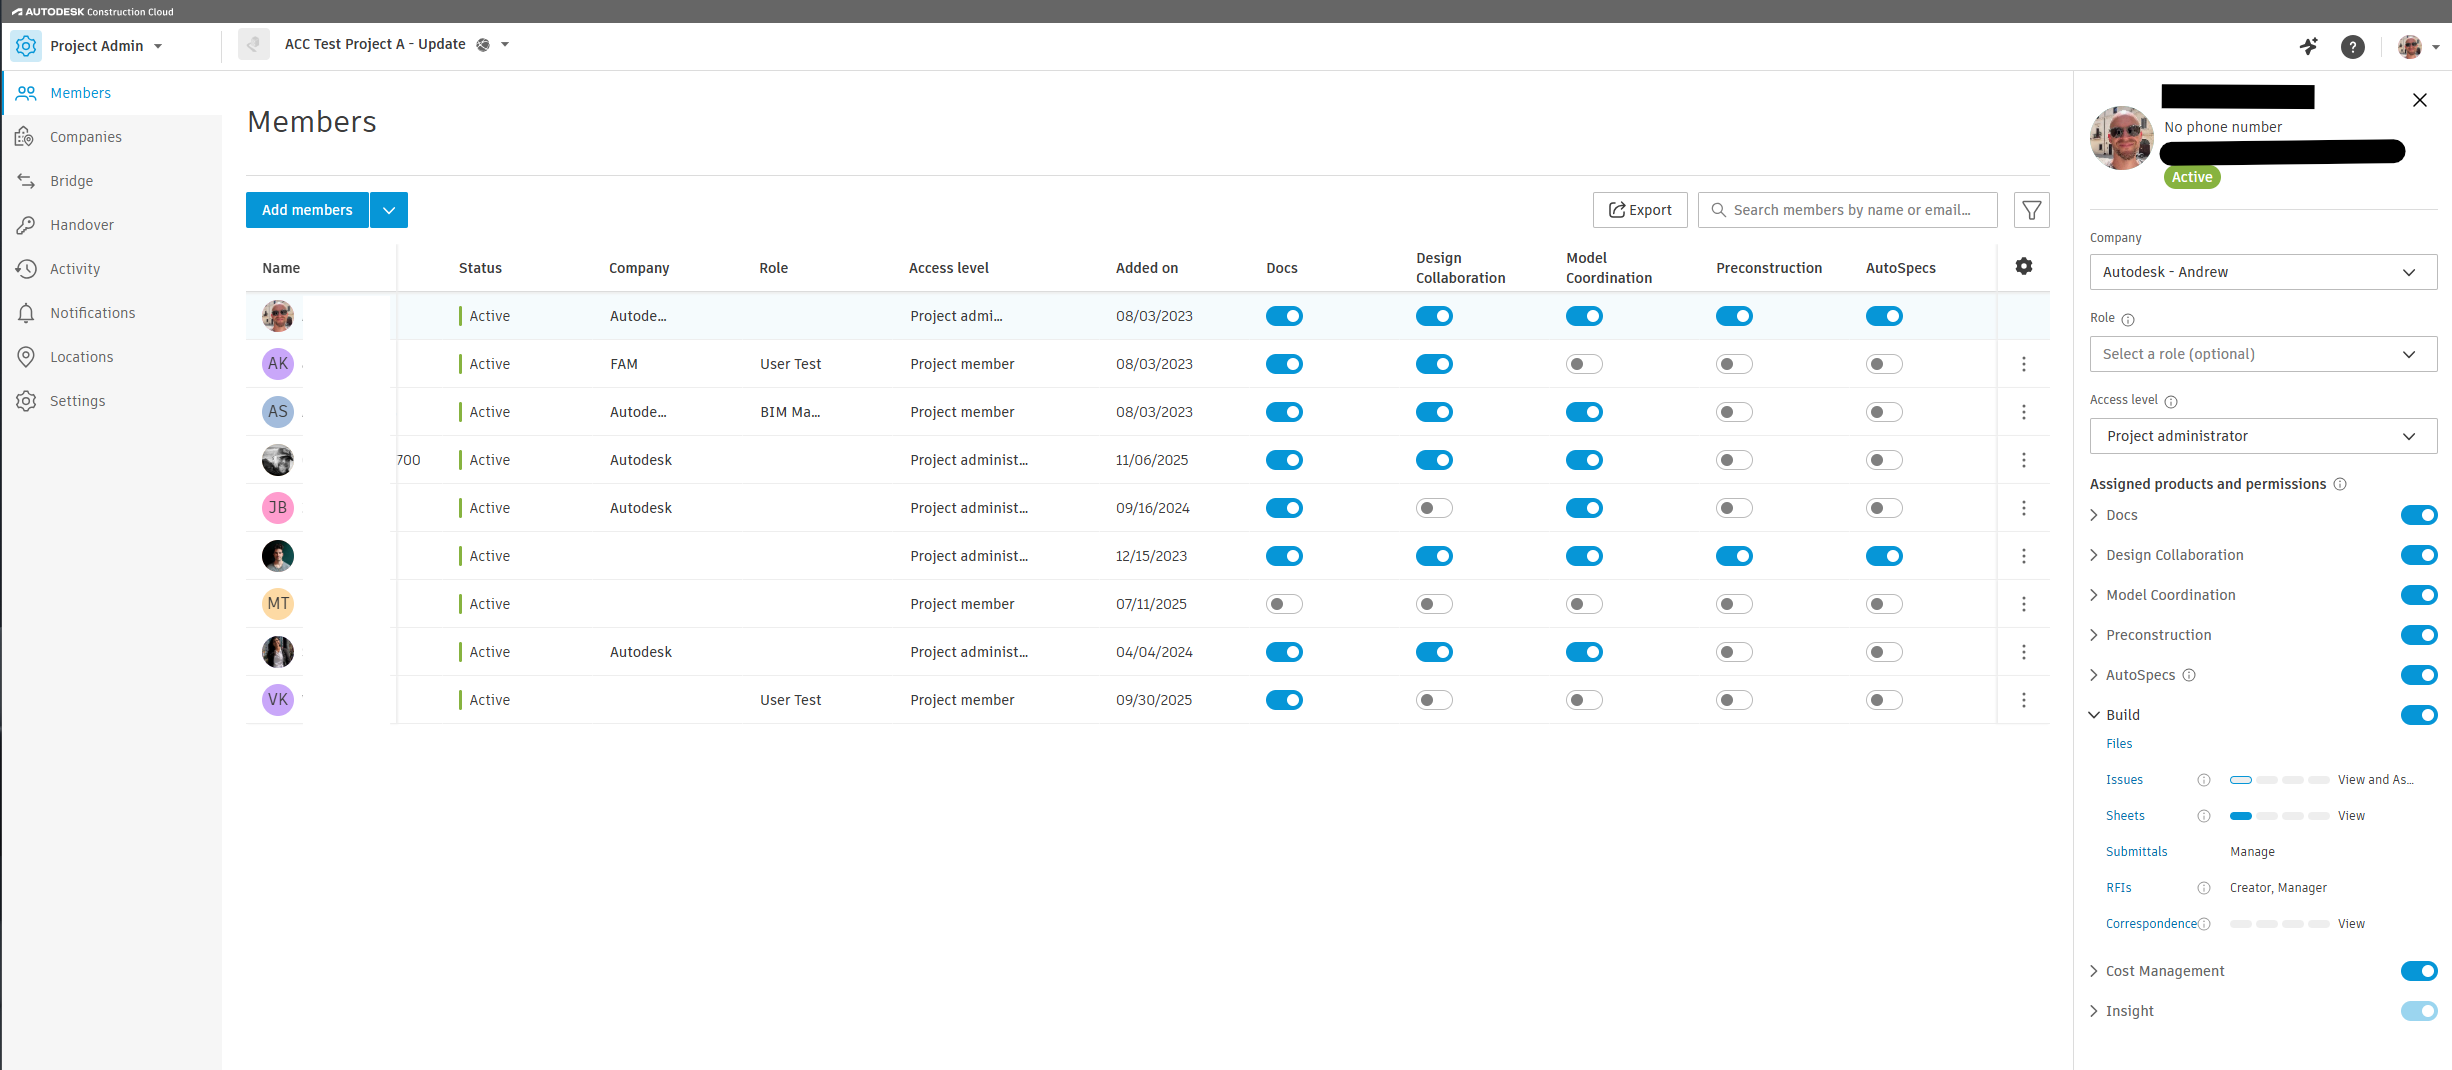Open the Submittals link under Build
2452x1070 pixels.
point(2136,852)
